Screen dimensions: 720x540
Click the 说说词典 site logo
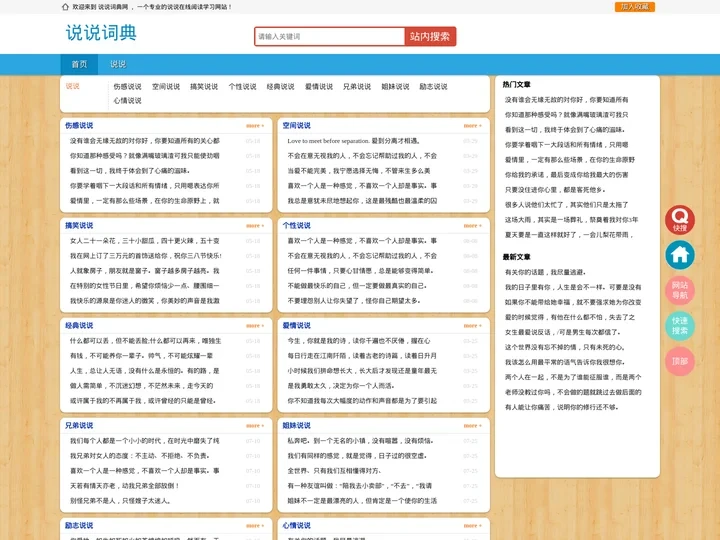click(x=101, y=33)
